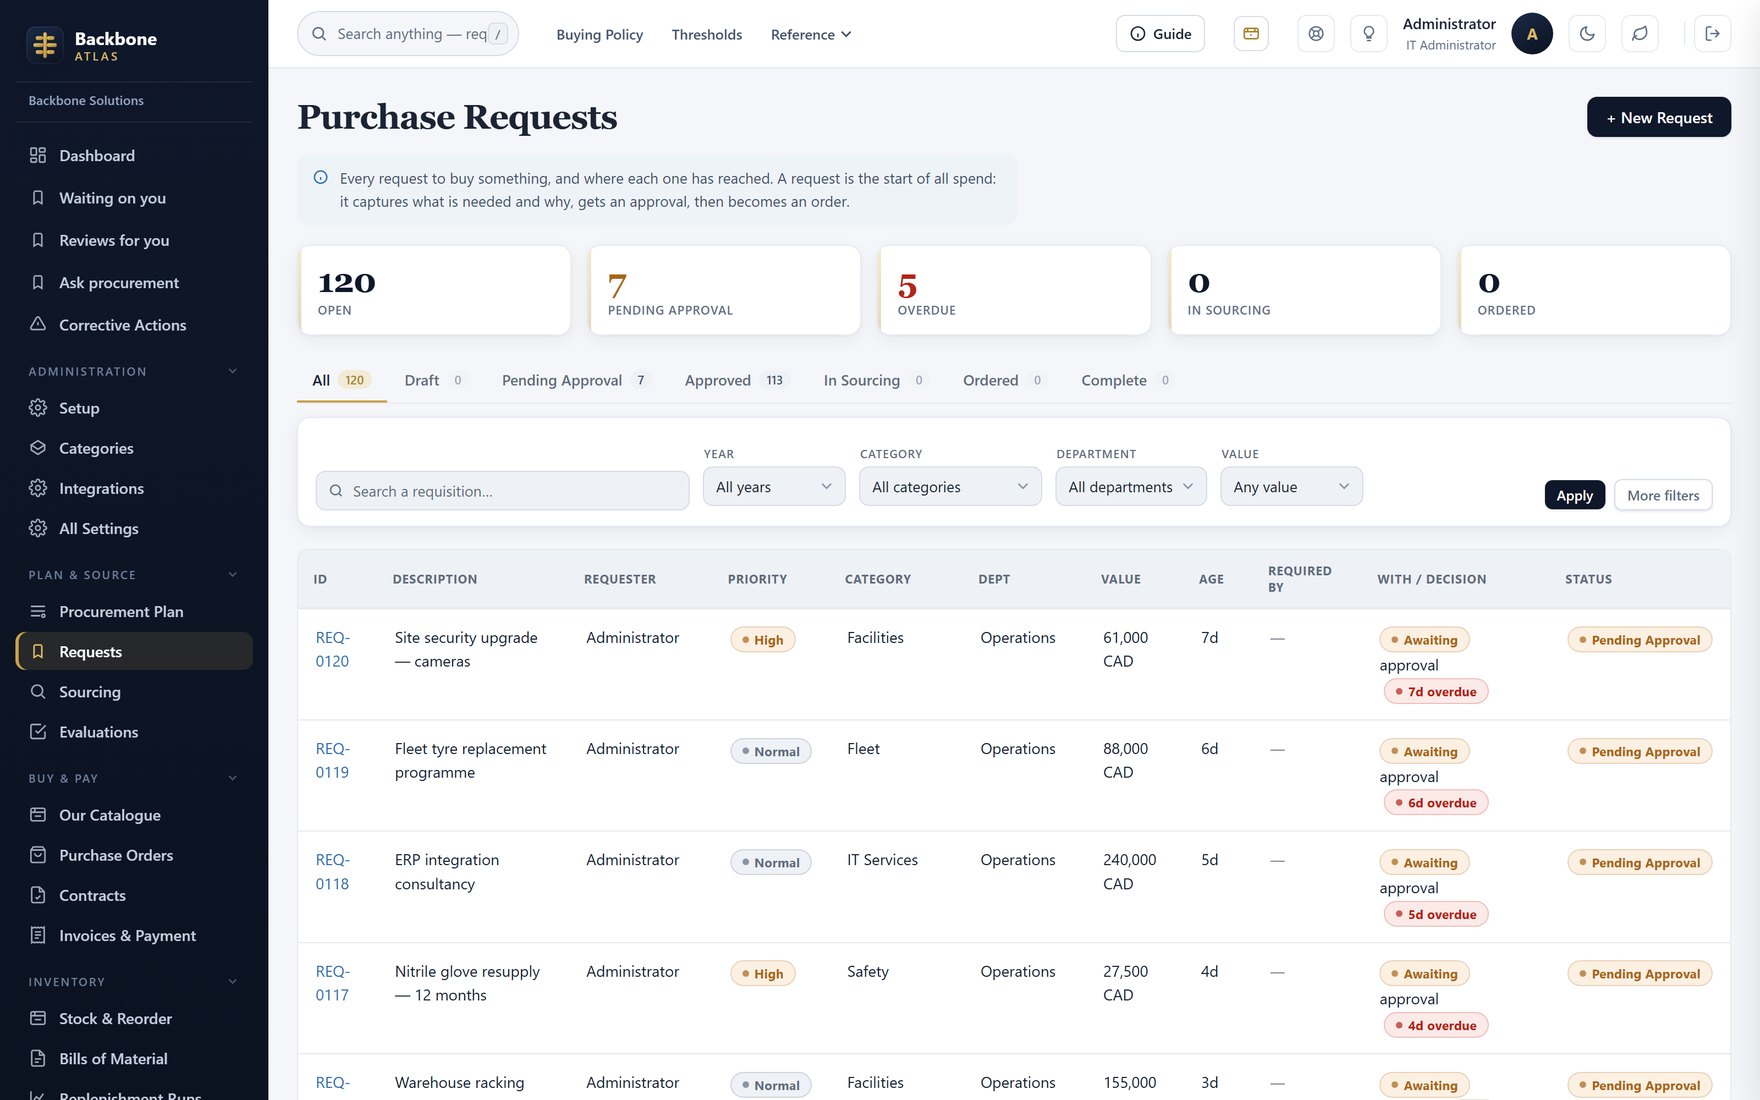The image size is (1760, 1100).
Task: Click the Guide button
Action: (1160, 34)
